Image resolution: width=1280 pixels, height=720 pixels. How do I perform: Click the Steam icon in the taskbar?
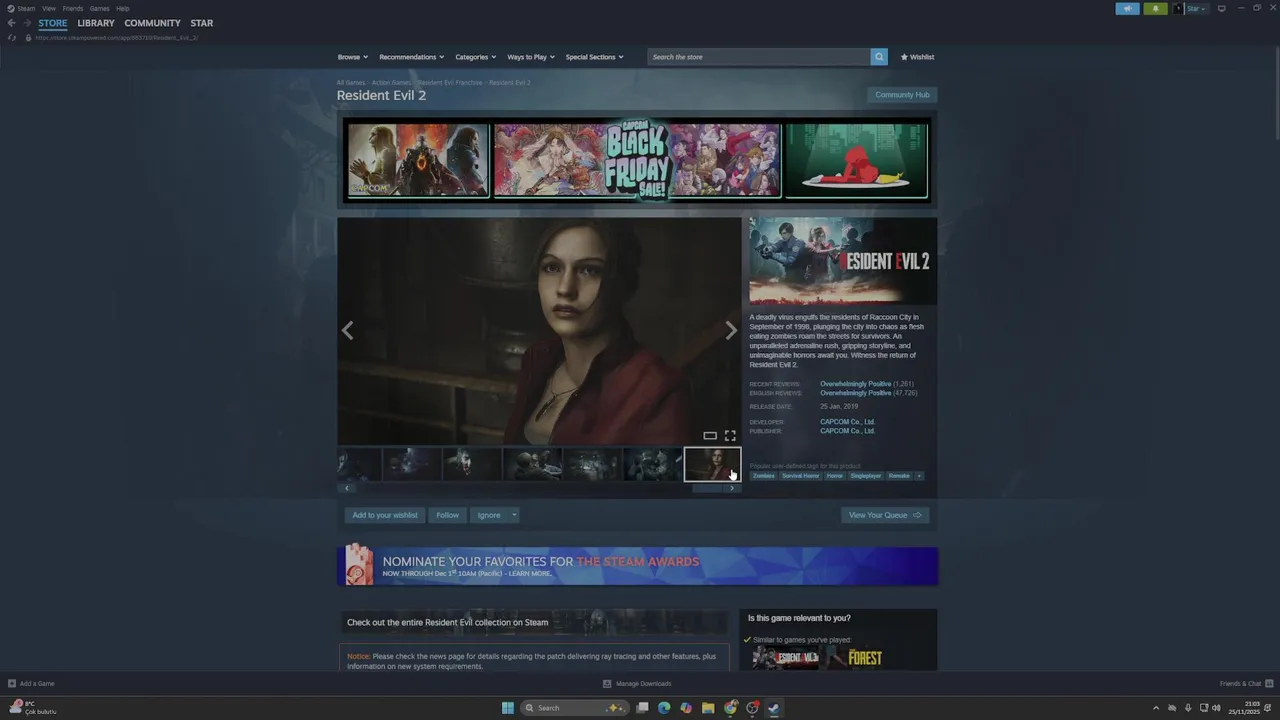tap(774, 708)
